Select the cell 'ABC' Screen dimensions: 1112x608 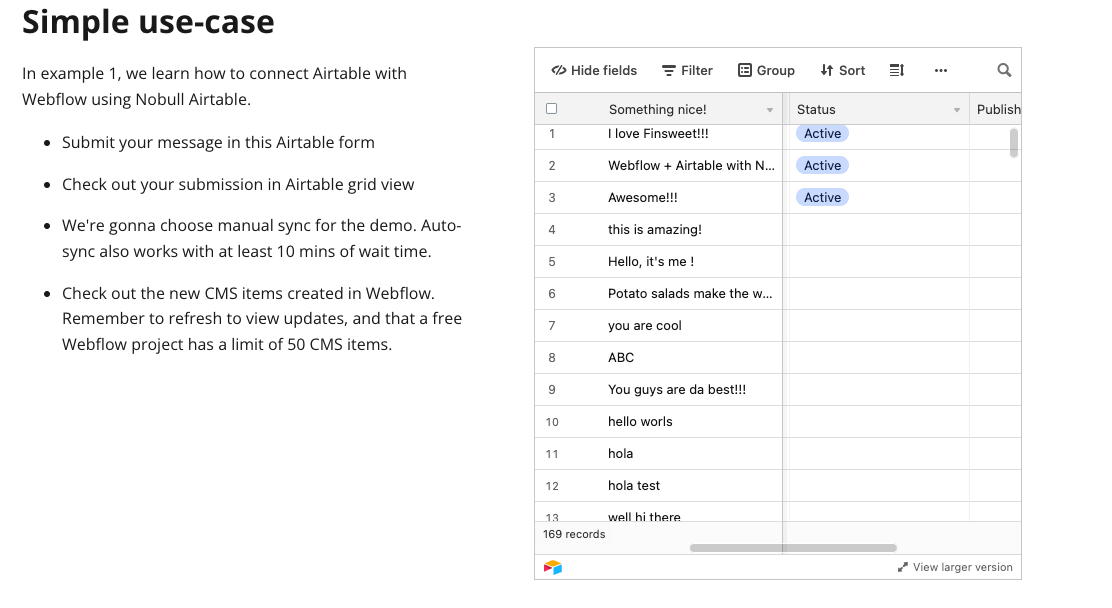tap(690, 357)
